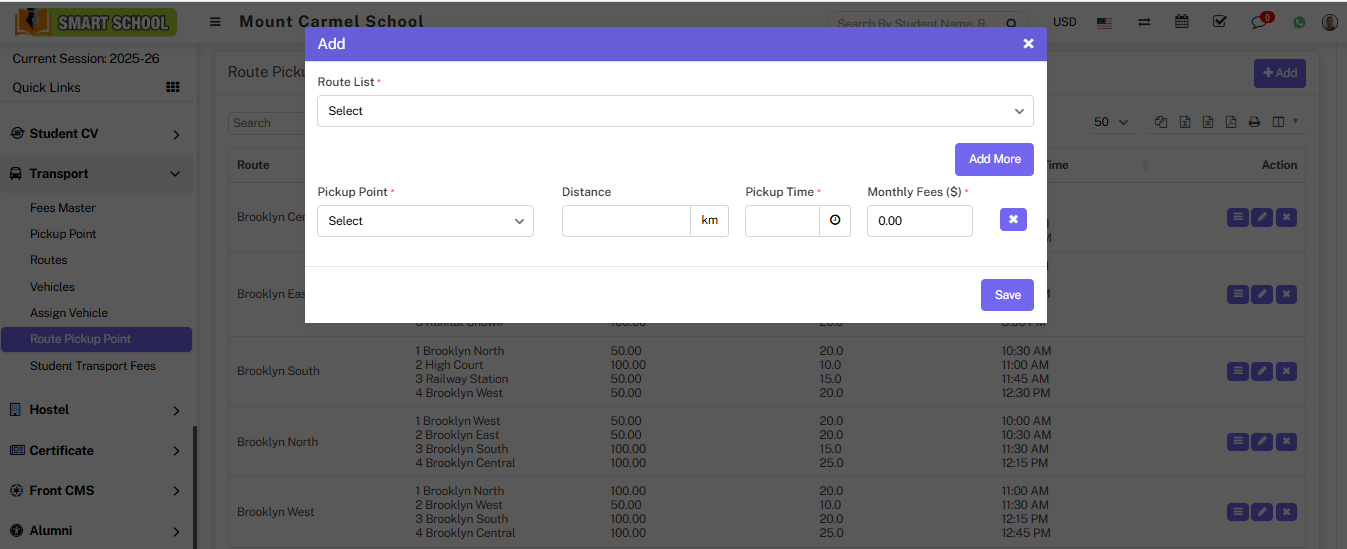Print the route pickup point table
Image resolution: width=1347 pixels, height=549 pixels.
tap(1254, 122)
